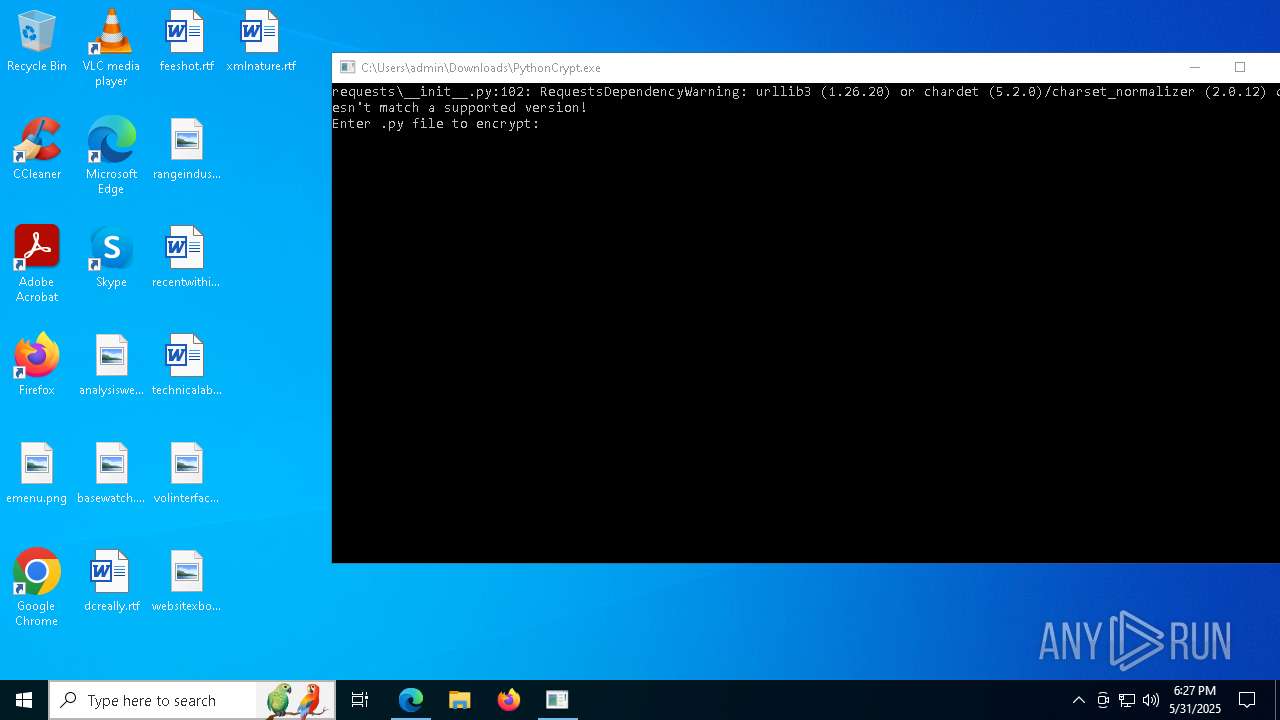Select the basewatch... image file icon
This screenshot has width=1280, height=720.
pos(111,474)
